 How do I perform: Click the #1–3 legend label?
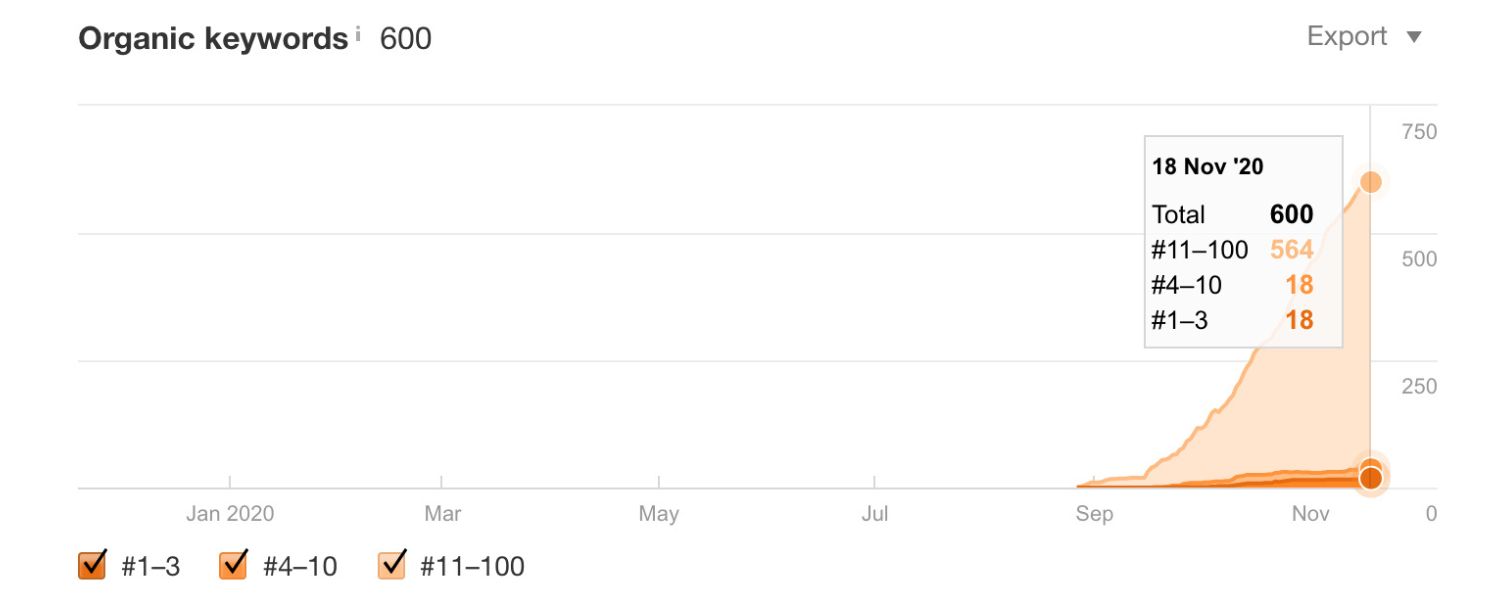pyautogui.click(x=150, y=567)
